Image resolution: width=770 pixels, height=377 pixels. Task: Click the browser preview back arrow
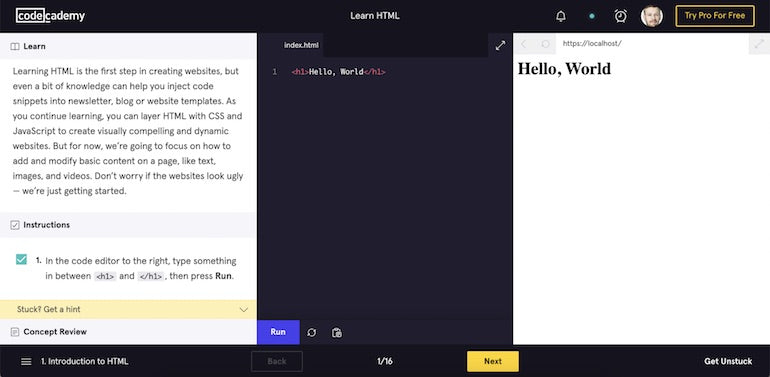pyautogui.click(x=523, y=44)
